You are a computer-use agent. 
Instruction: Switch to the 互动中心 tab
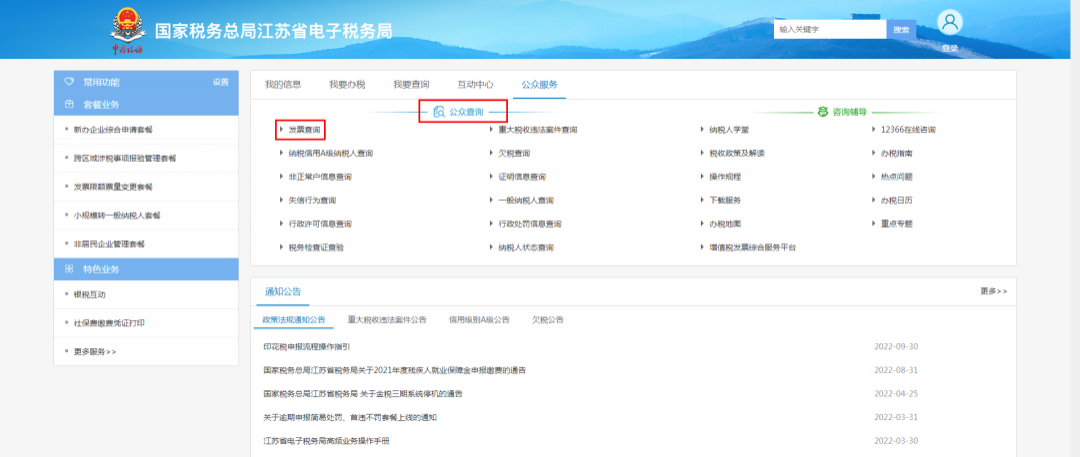[475, 85]
